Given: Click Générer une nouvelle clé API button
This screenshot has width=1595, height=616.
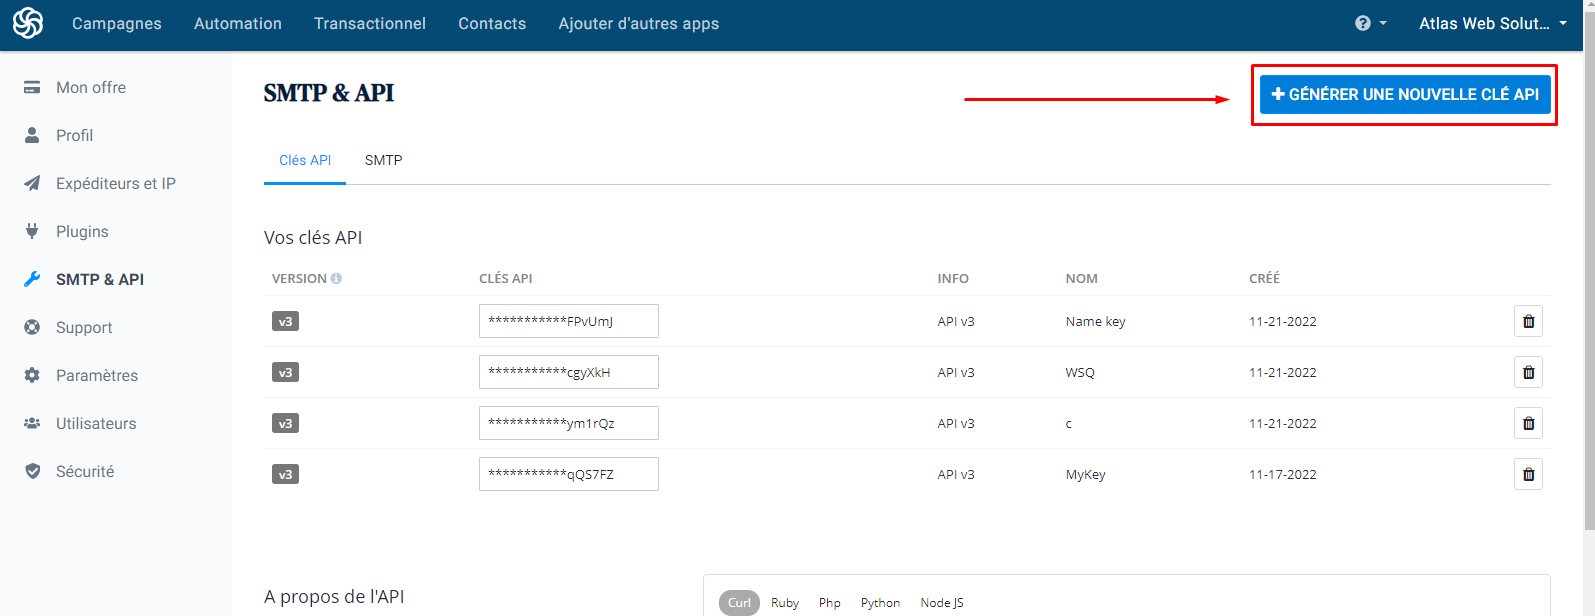Looking at the screenshot, I should click(x=1405, y=94).
